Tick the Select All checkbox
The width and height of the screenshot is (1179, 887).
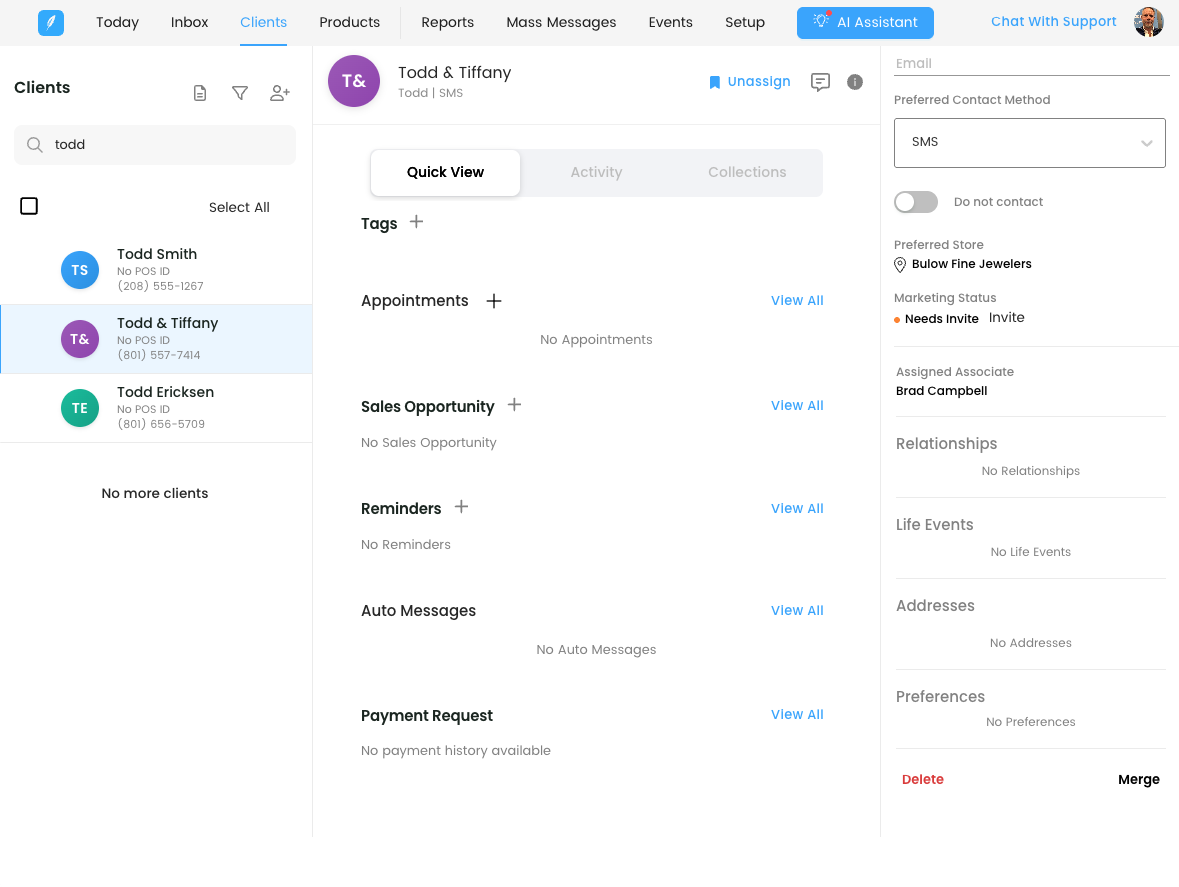point(29,206)
